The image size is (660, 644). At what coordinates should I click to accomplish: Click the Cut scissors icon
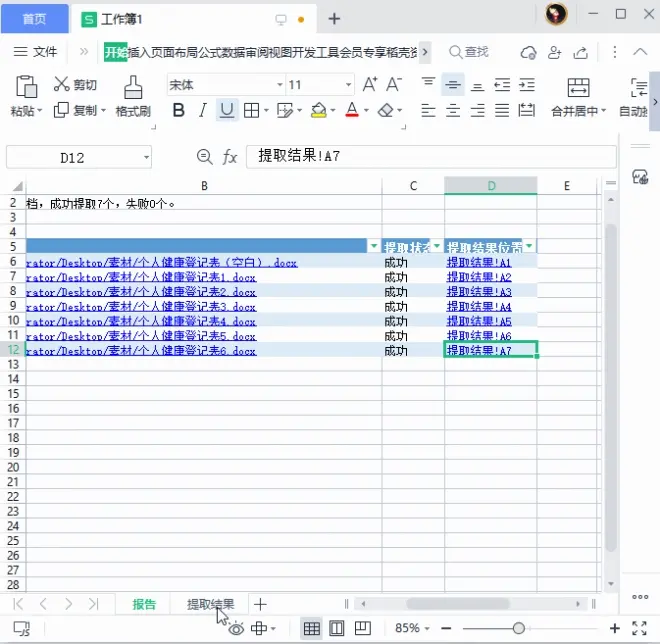(x=61, y=84)
